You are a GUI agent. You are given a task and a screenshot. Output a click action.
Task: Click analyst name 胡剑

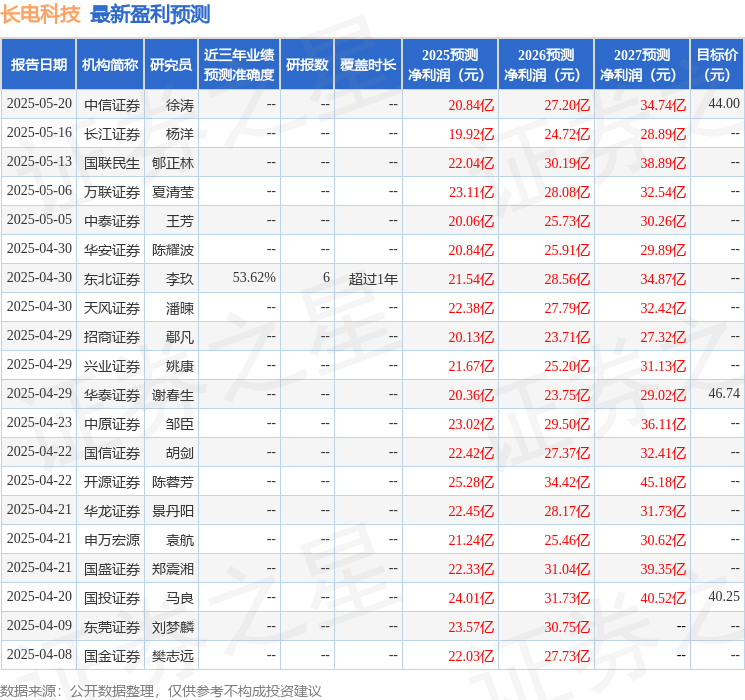click(x=180, y=453)
